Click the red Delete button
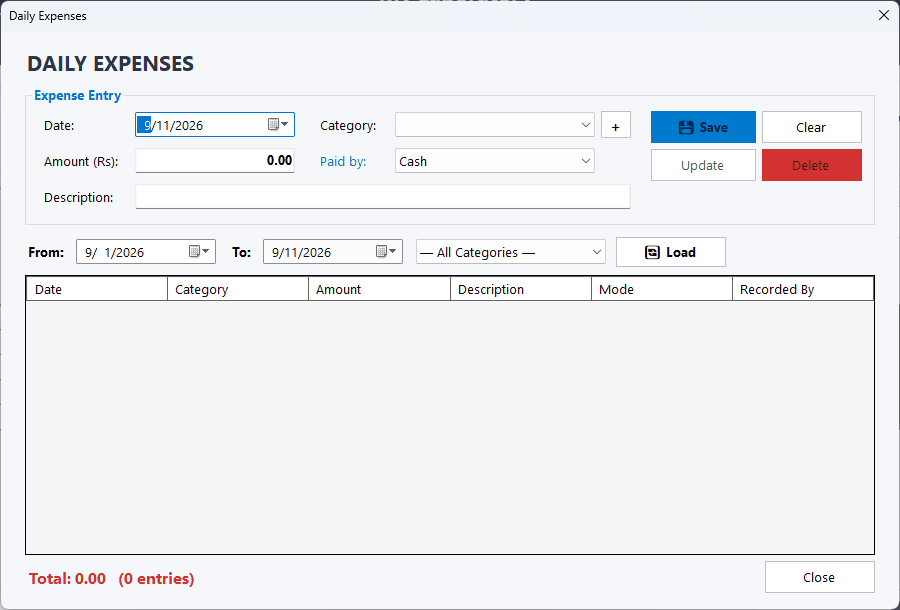 pos(812,165)
